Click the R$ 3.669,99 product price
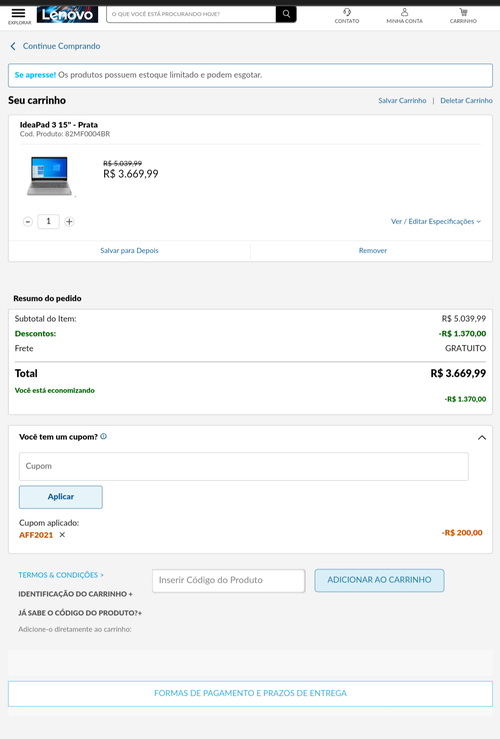 click(131, 174)
